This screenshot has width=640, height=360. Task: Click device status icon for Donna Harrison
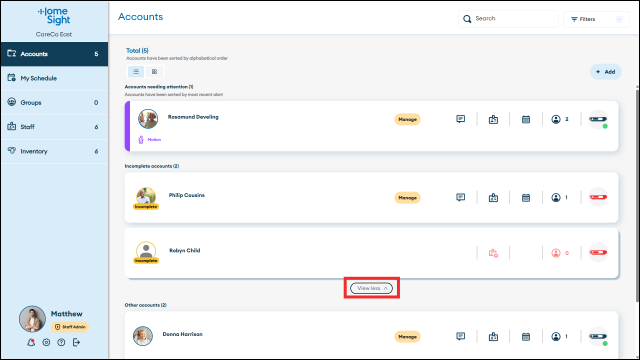(x=598, y=336)
